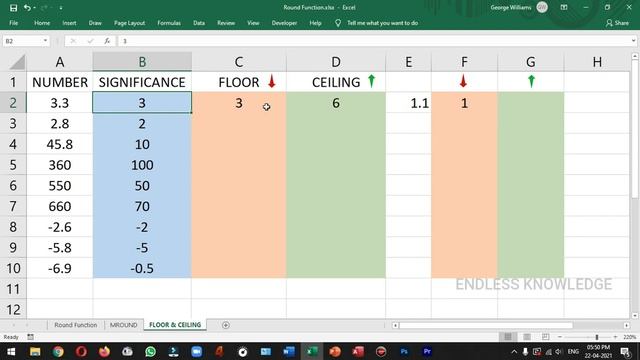Select cell D2 containing 6

[336, 103]
